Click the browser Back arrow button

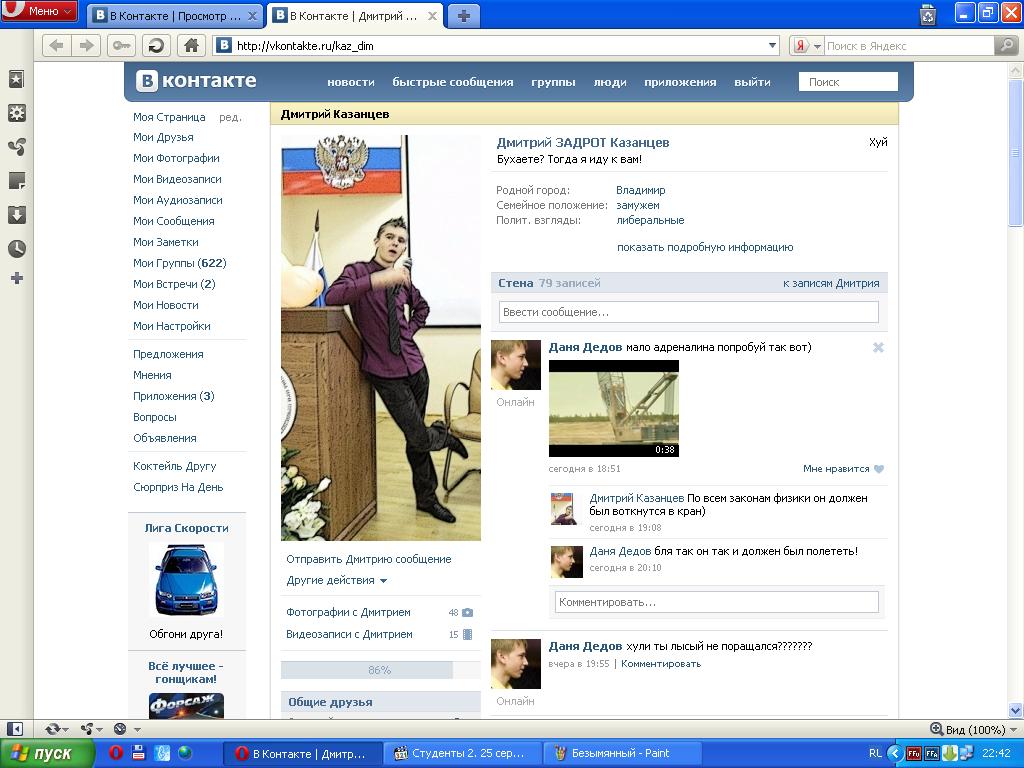(57, 46)
